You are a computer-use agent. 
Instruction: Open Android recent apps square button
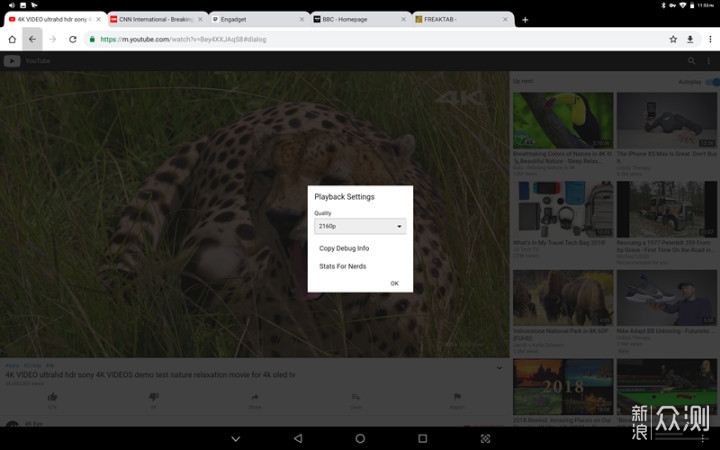(422, 439)
